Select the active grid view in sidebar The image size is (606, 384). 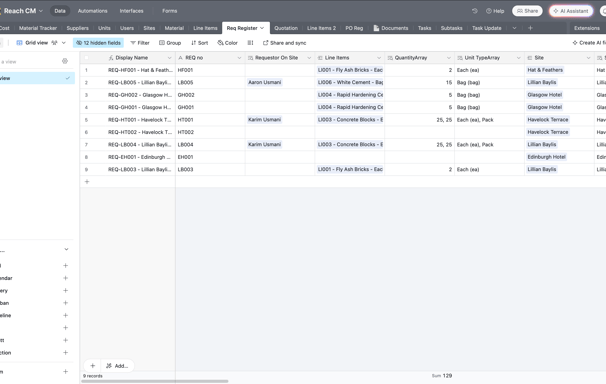(x=37, y=78)
